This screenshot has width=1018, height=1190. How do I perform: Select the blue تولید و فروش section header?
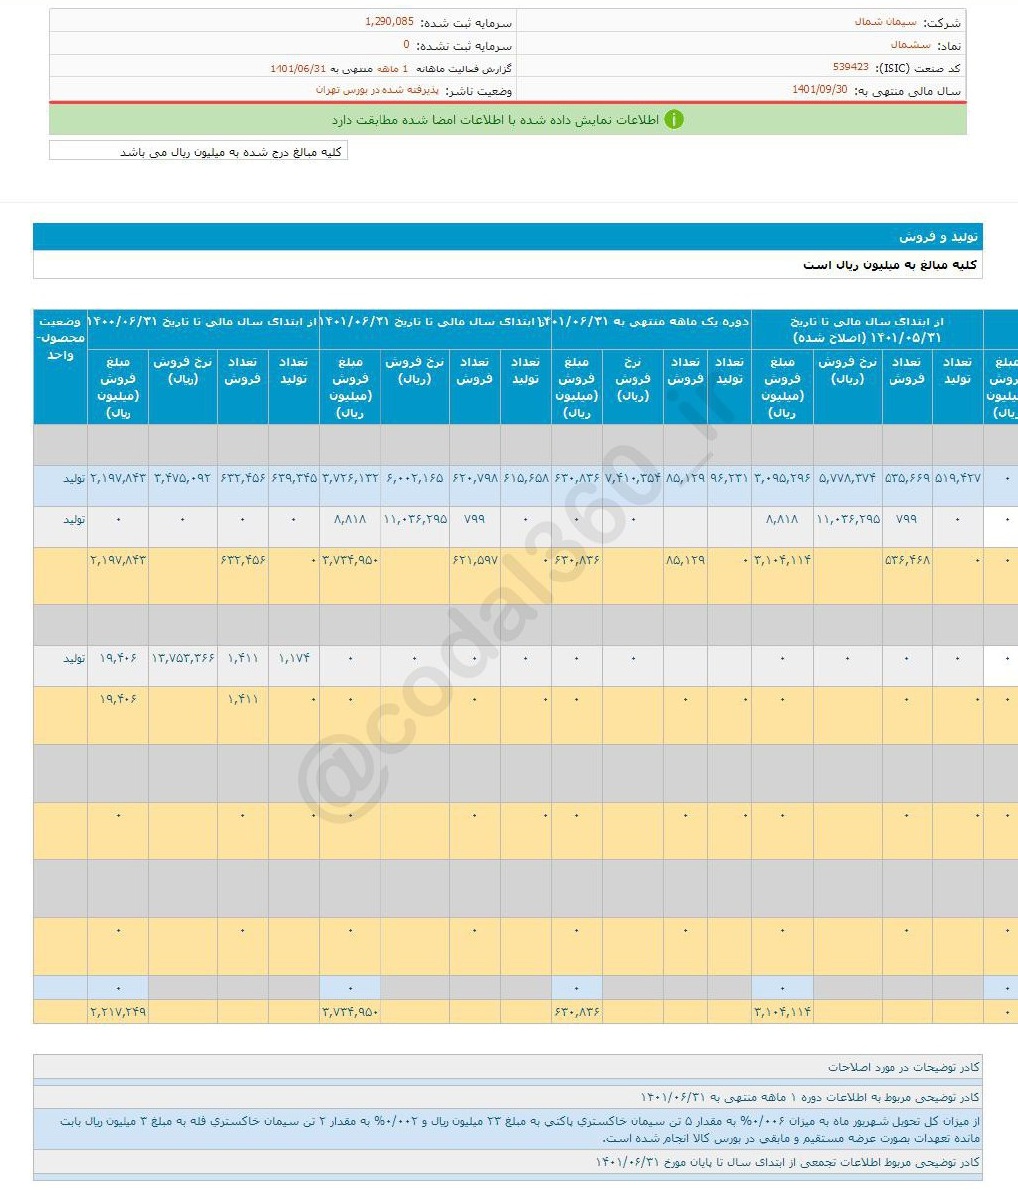pos(507,237)
